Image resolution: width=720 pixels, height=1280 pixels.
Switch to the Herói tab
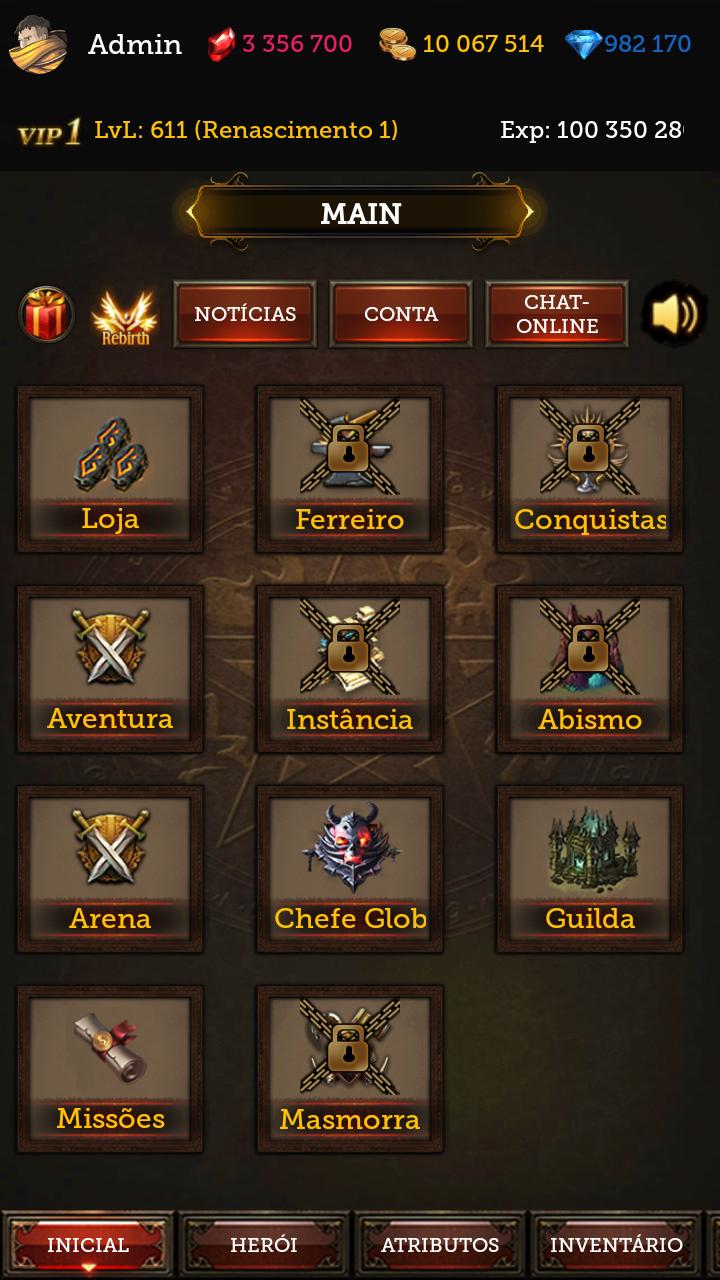(x=264, y=1245)
